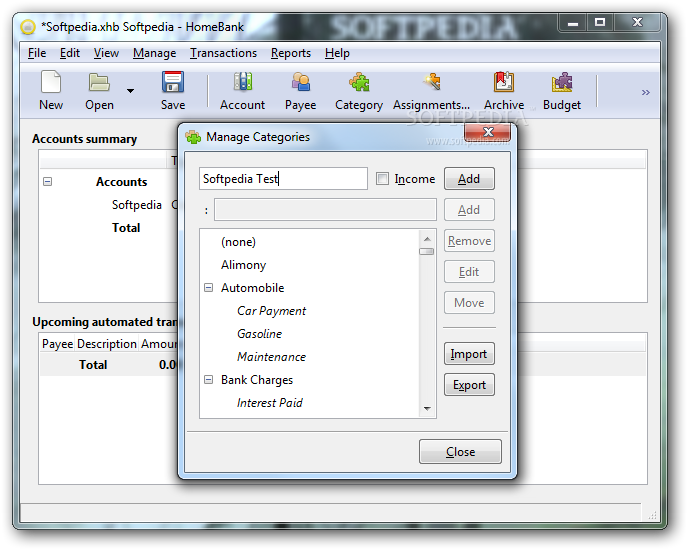Select the Interest Paid subcategory
The height and width of the screenshot is (550, 688).
(x=309, y=403)
